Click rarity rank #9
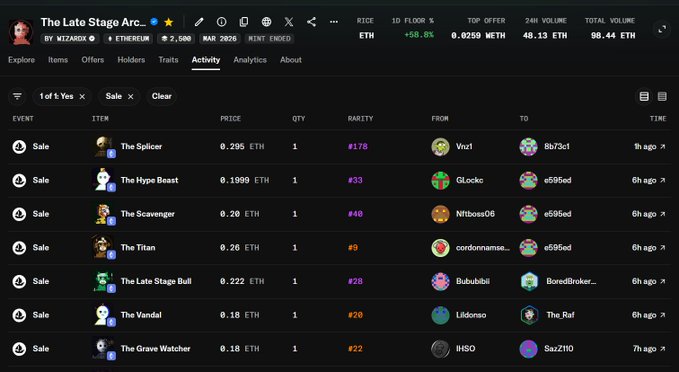The width and height of the screenshot is (679, 372). 353,248
